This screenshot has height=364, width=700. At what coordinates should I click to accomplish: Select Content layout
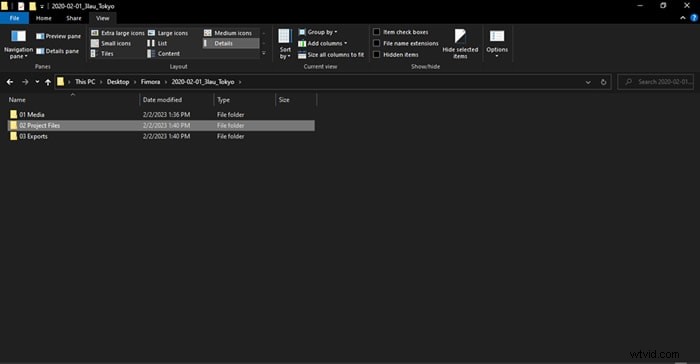pyautogui.click(x=164, y=54)
